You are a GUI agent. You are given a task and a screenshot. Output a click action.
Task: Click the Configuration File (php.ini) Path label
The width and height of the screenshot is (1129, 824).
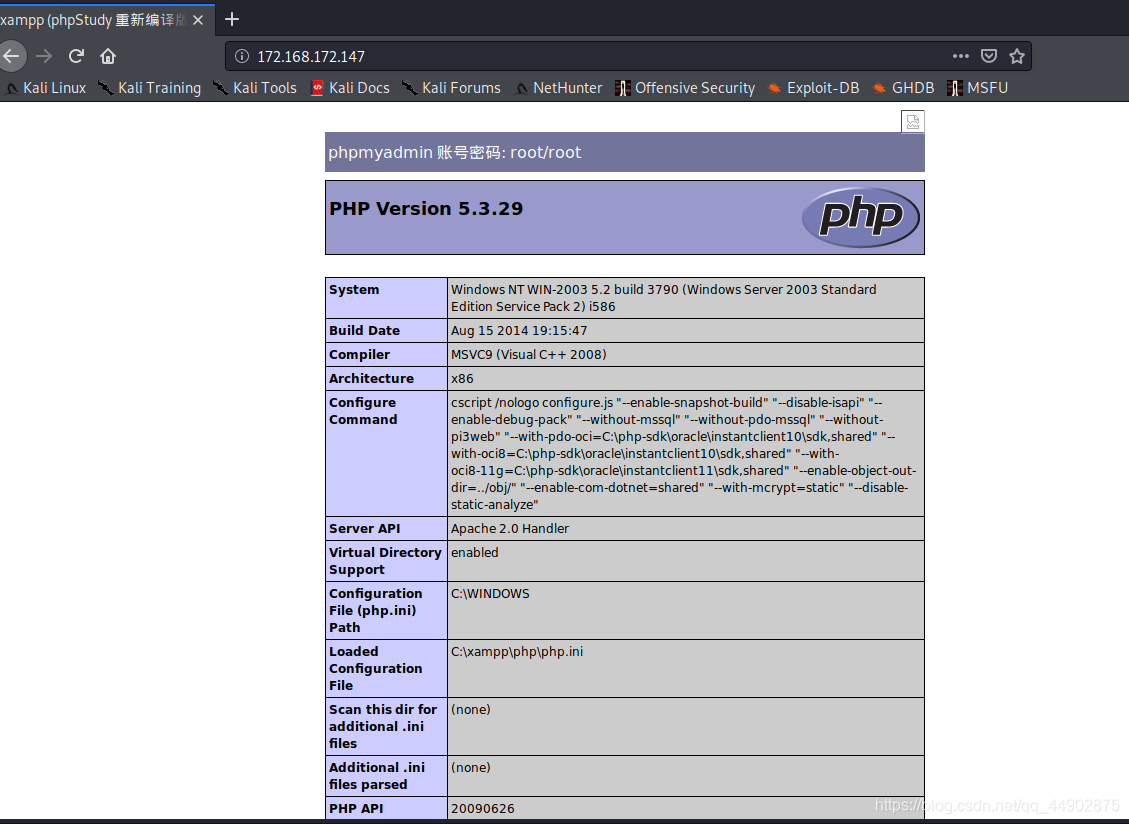coord(376,610)
